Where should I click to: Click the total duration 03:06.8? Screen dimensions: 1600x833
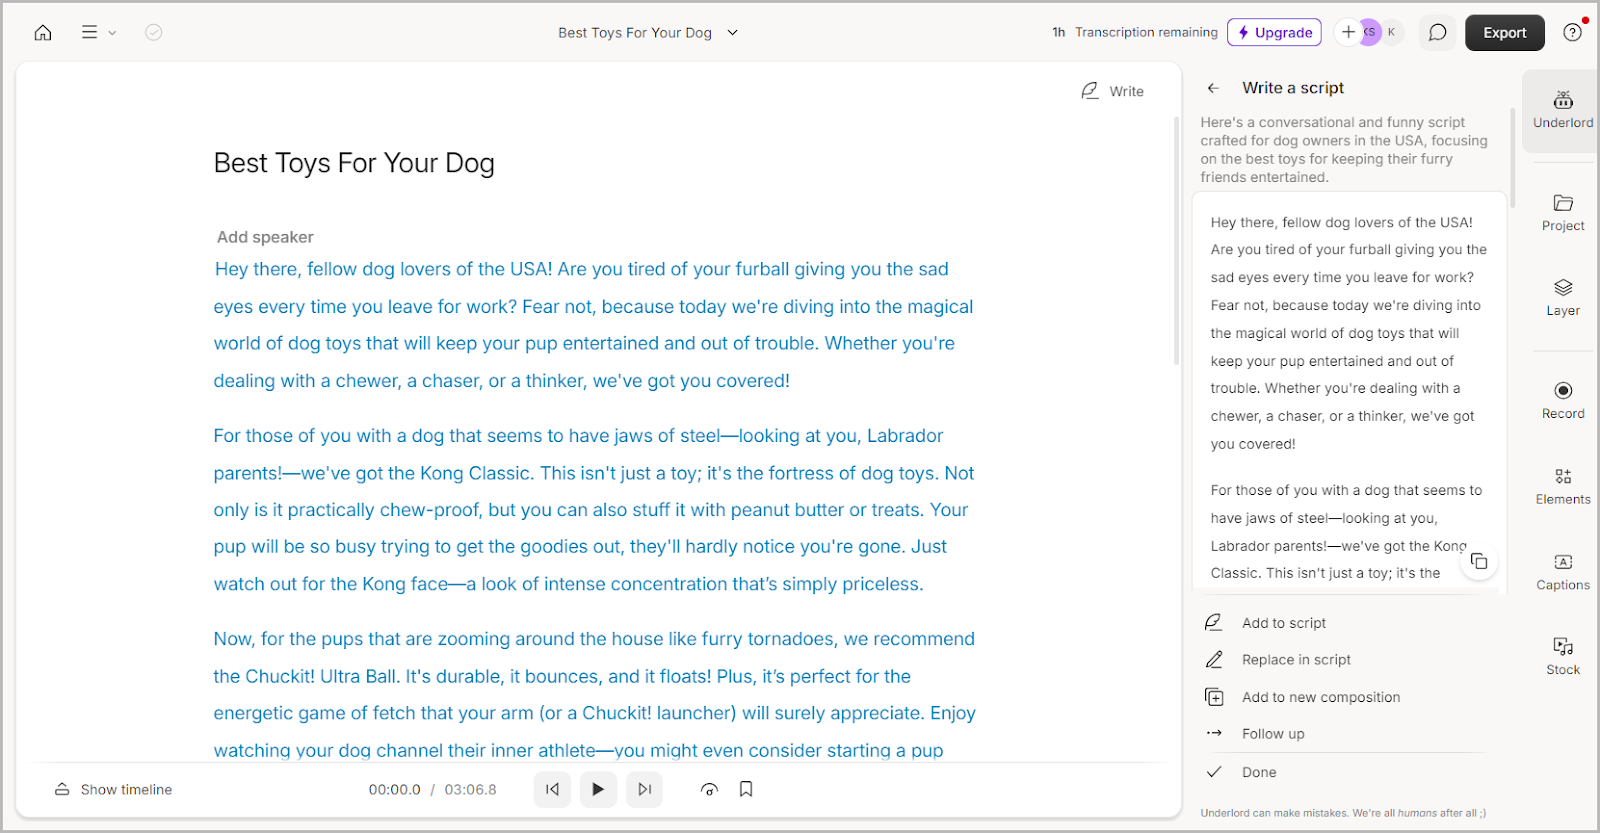tap(470, 789)
